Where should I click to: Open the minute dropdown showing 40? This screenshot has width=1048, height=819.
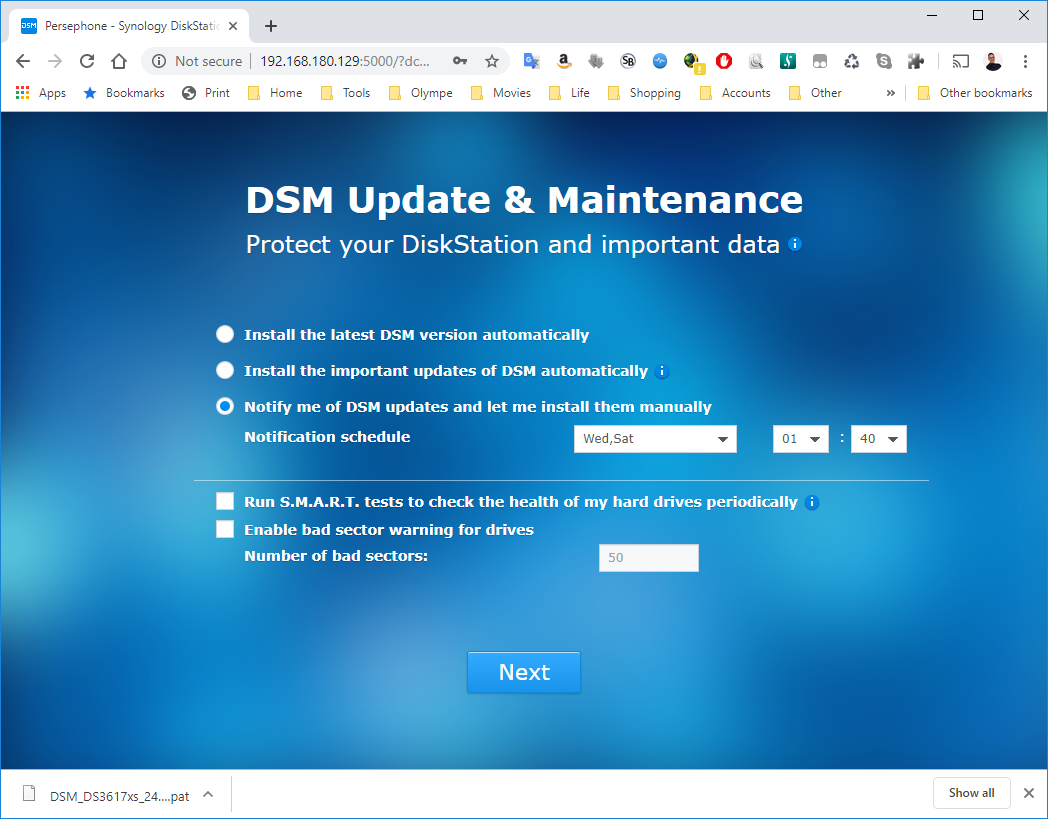[x=878, y=439]
